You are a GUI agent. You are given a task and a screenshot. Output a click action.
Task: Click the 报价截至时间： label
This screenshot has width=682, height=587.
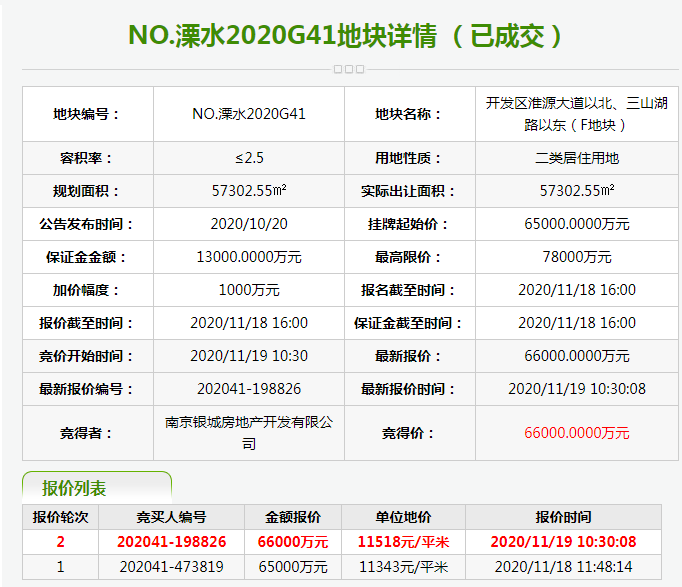tap(86, 323)
